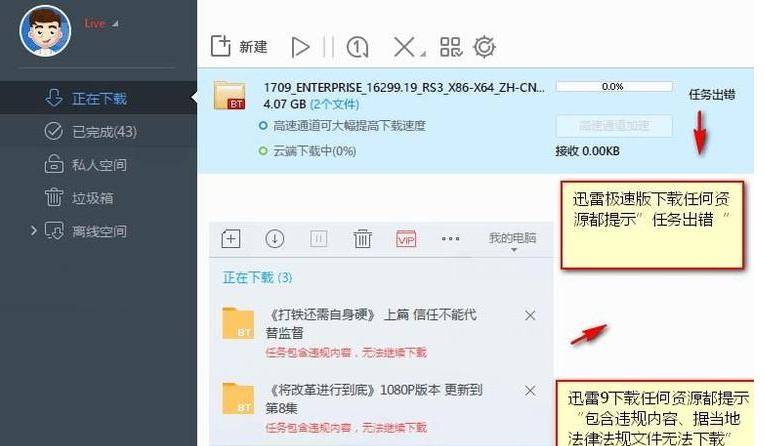This screenshot has width=764, height=446.
Task: Expand the 离线空间 chevron arrow
Action: click(x=33, y=230)
